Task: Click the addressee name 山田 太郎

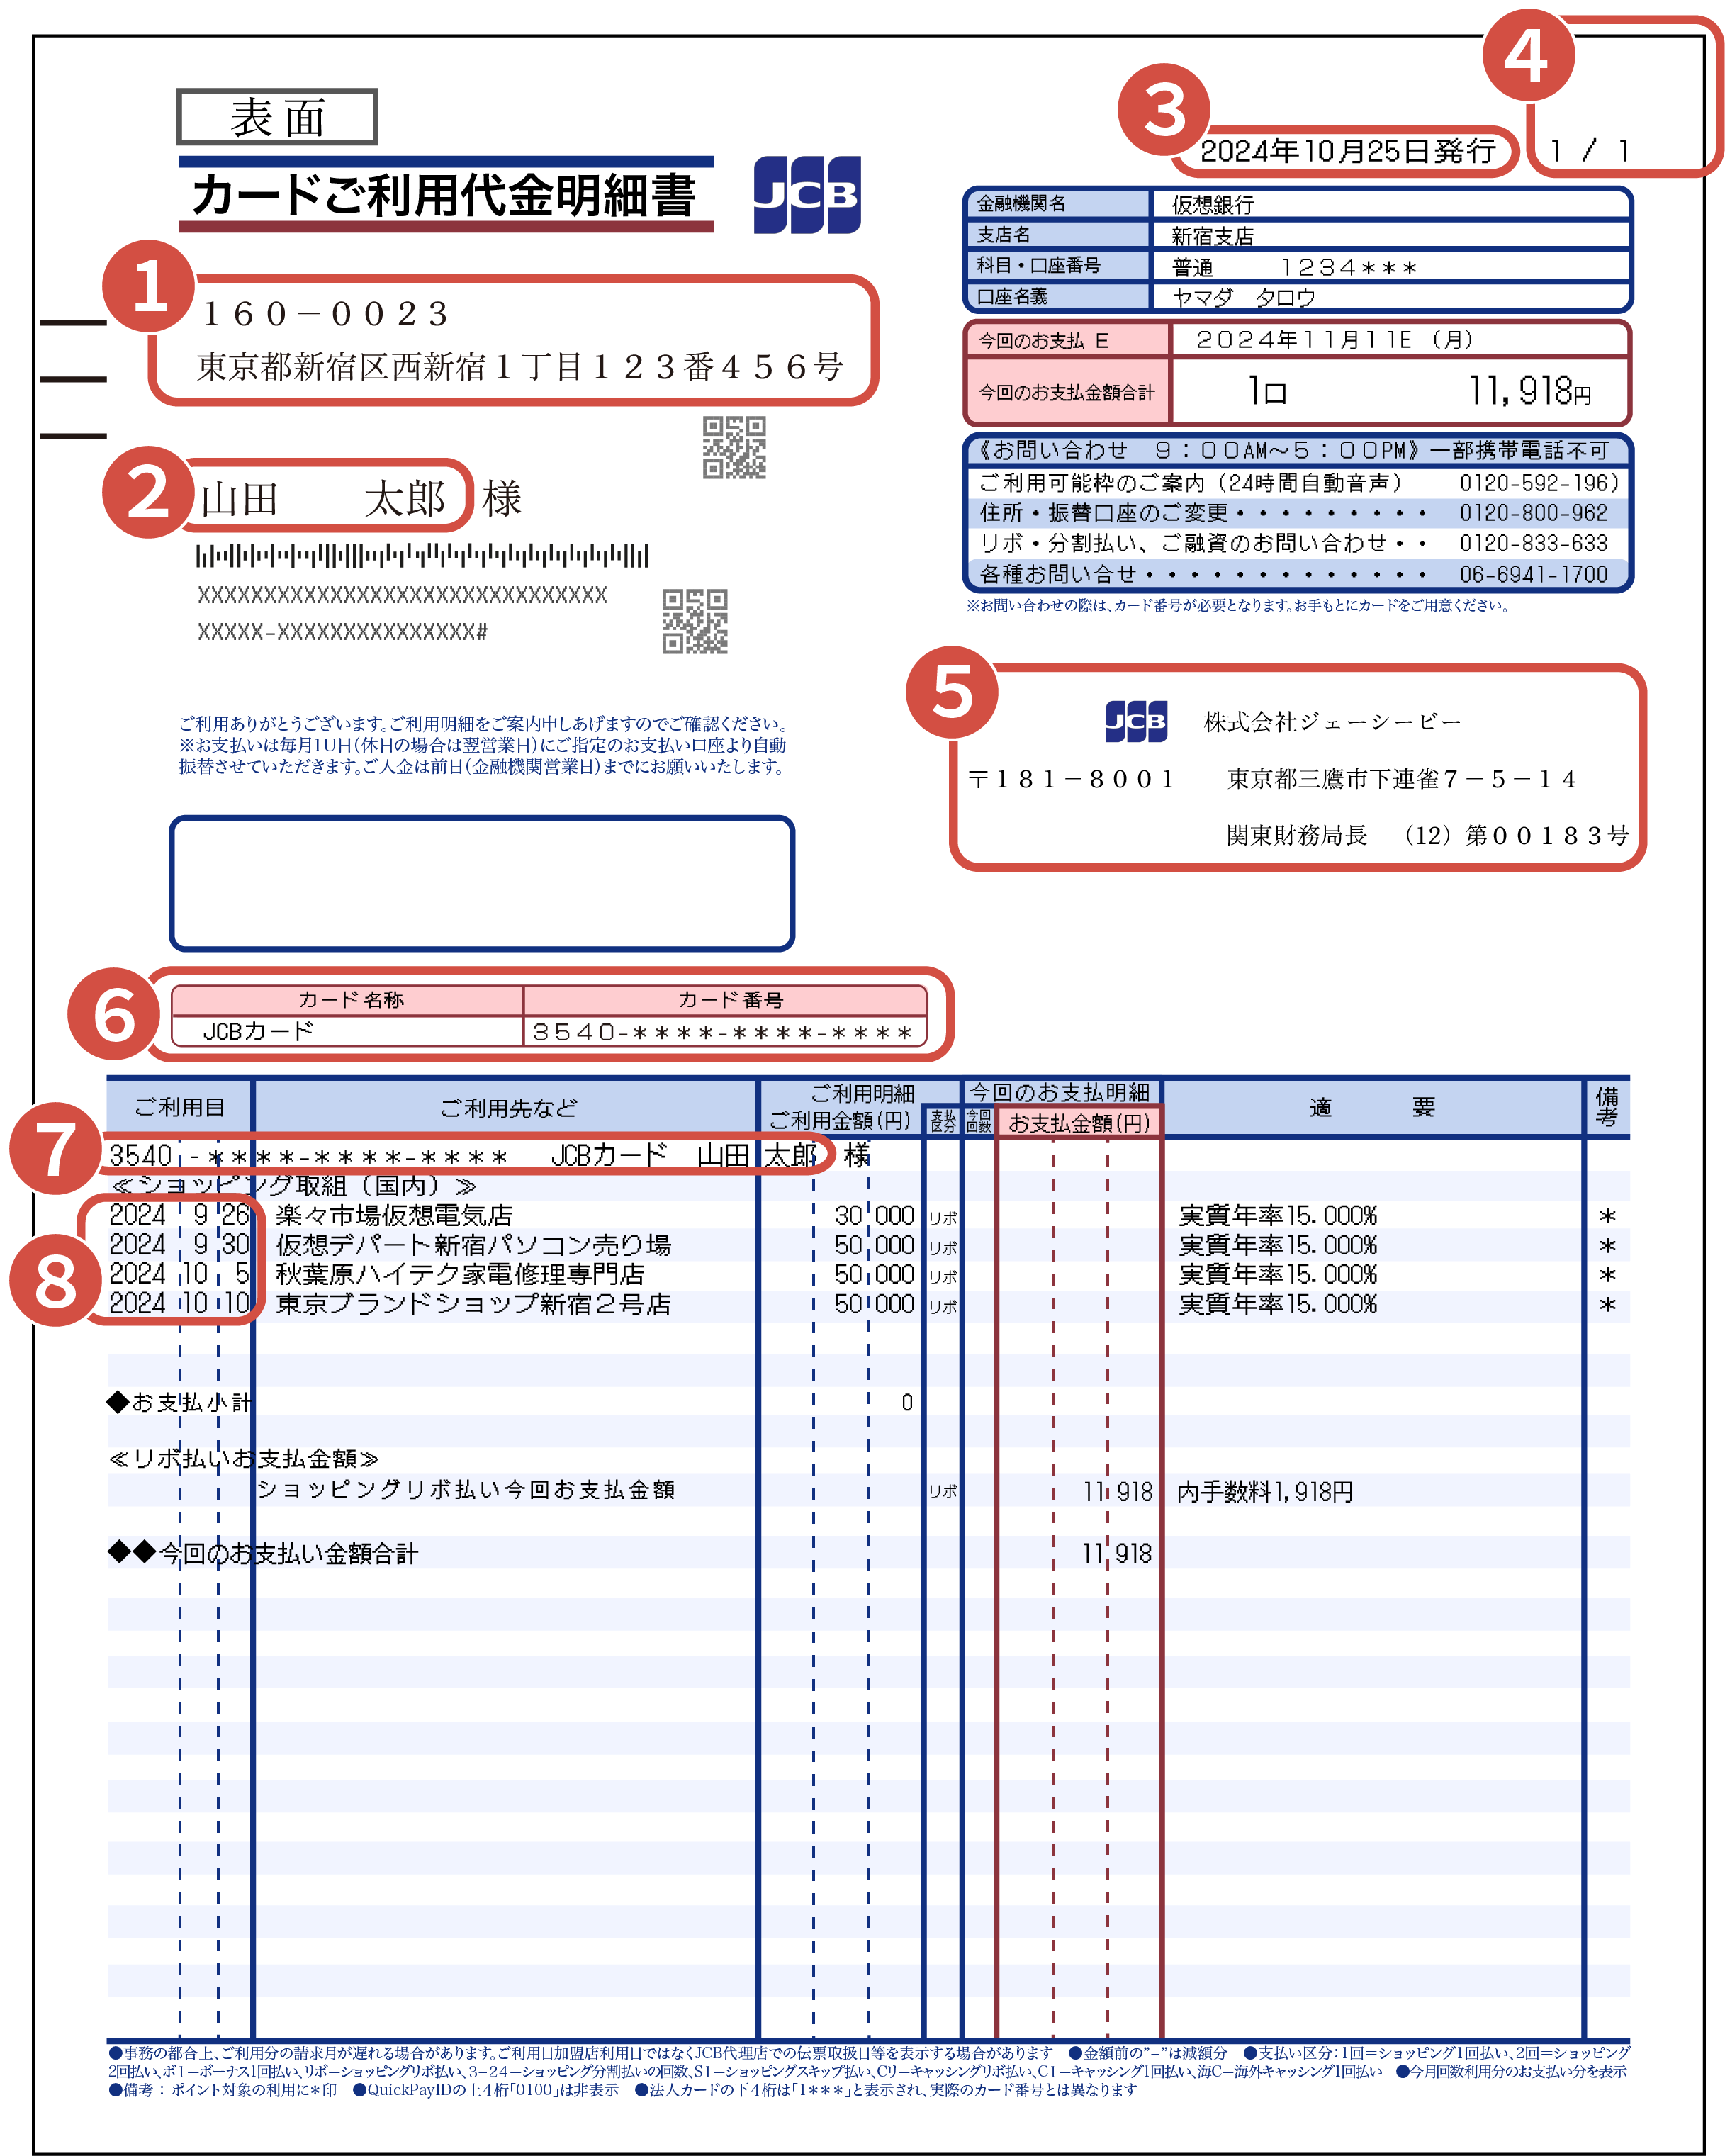Action: click(x=323, y=498)
